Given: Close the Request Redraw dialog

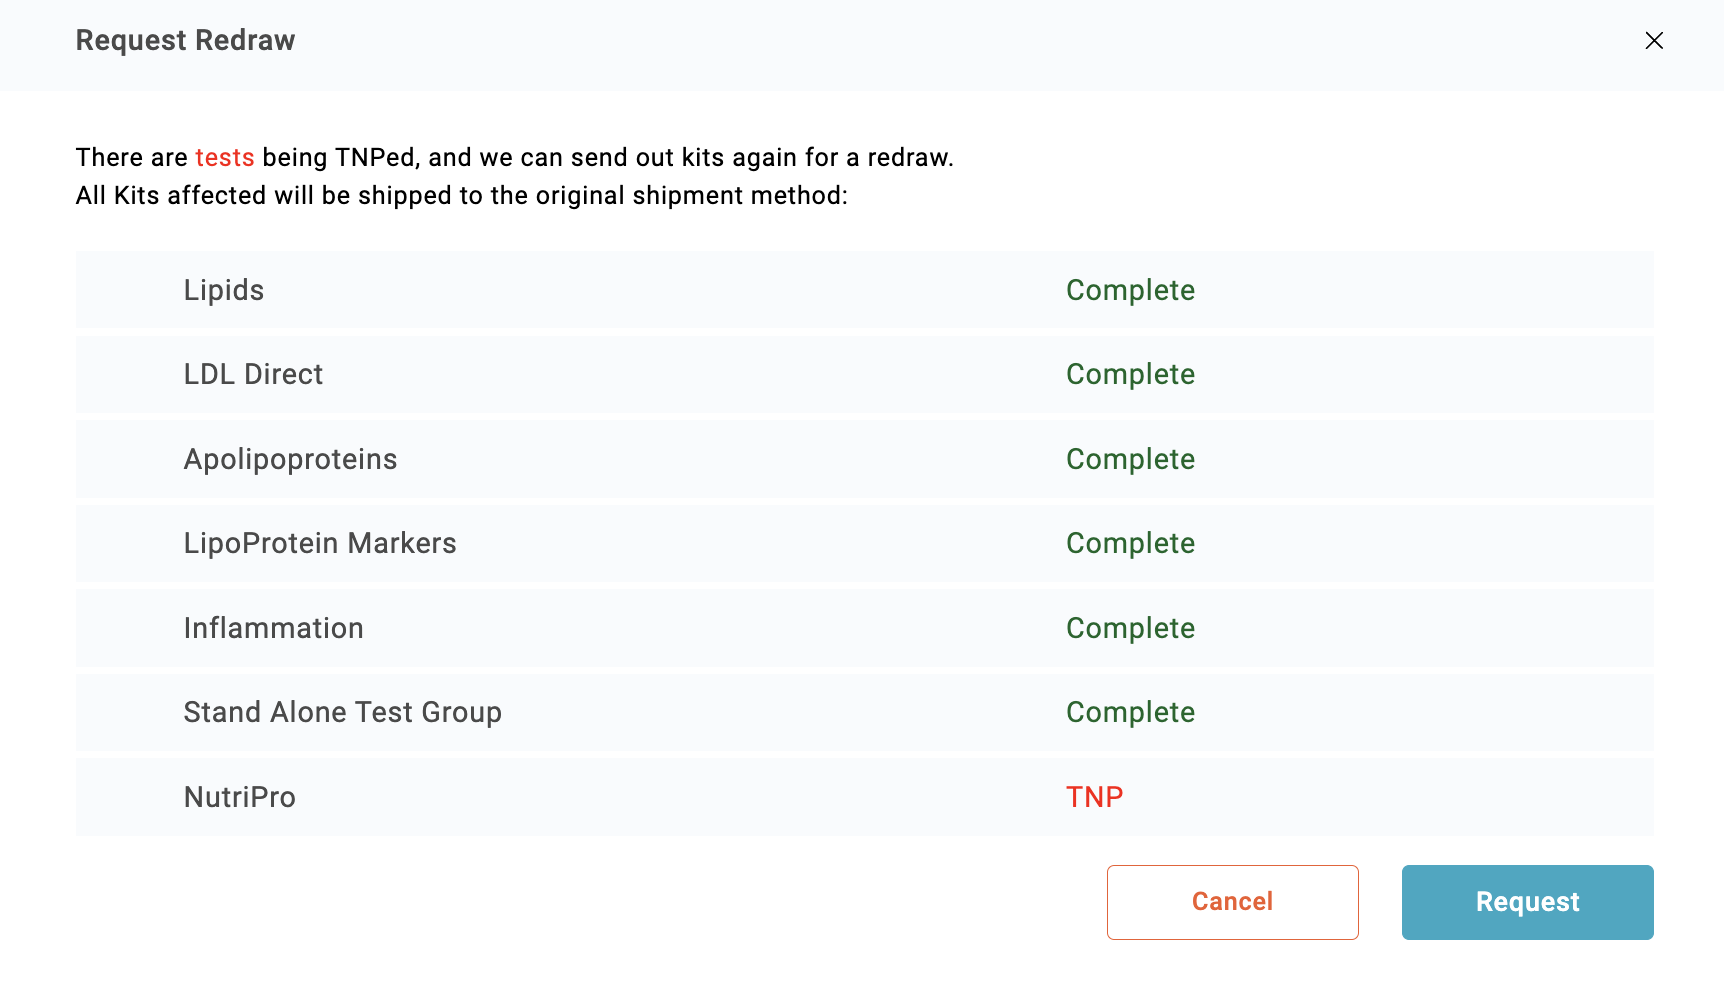Looking at the screenshot, I should pyautogui.click(x=1654, y=40).
